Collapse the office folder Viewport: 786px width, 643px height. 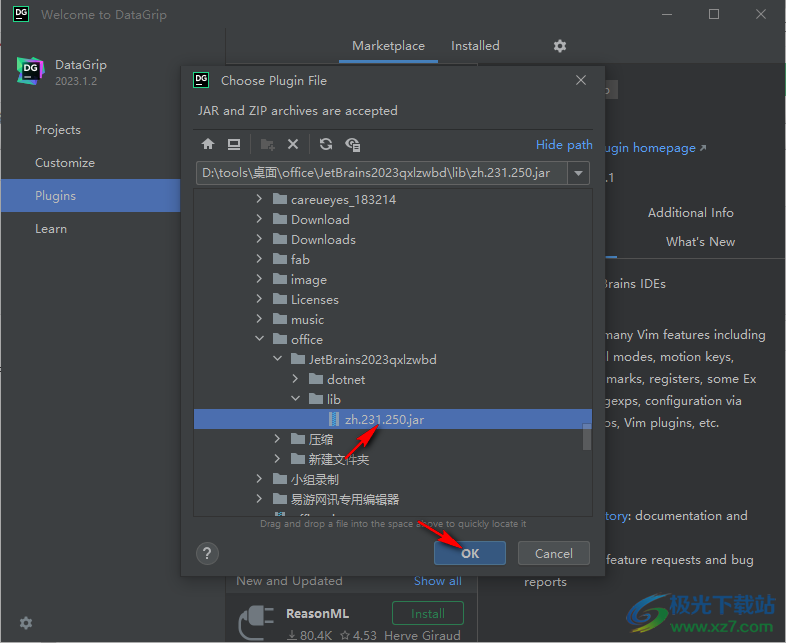(x=259, y=339)
